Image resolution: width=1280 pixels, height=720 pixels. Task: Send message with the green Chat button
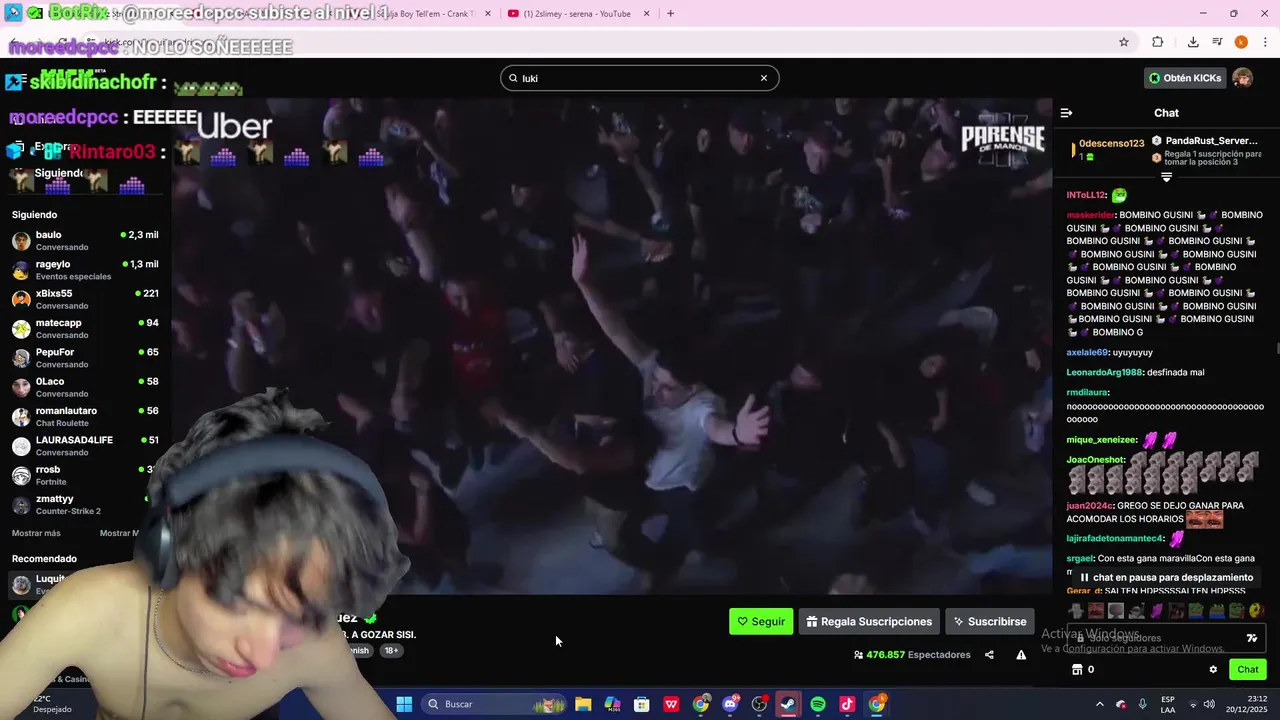[x=1248, y=670]
